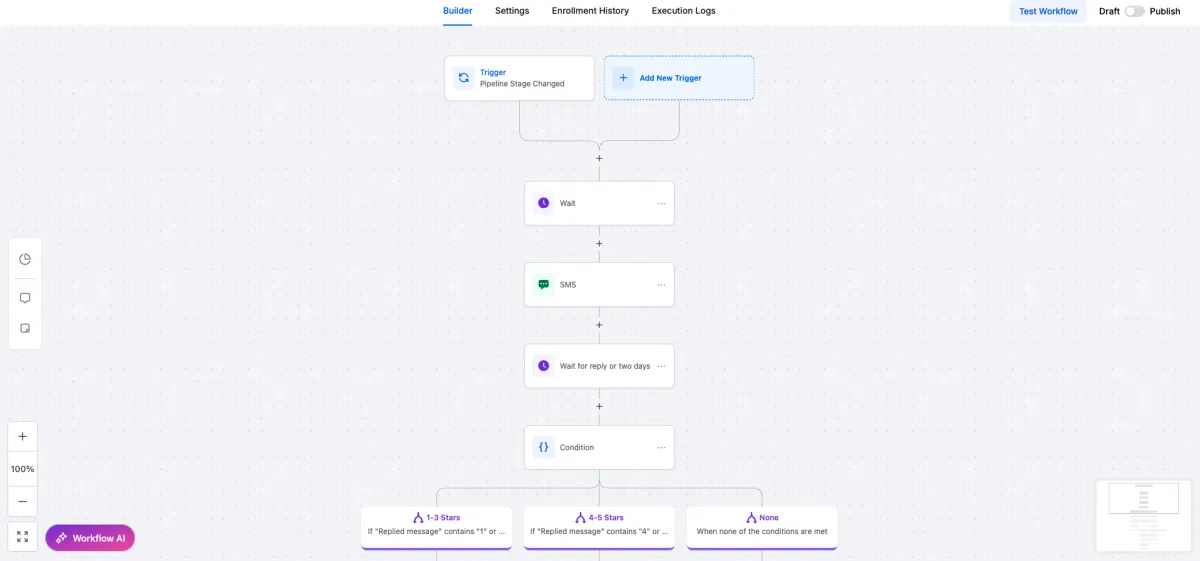Zoom out with the minus button
Image resolution: width=1200 pixels, height=561 pixels.
(x=23, y=501)
